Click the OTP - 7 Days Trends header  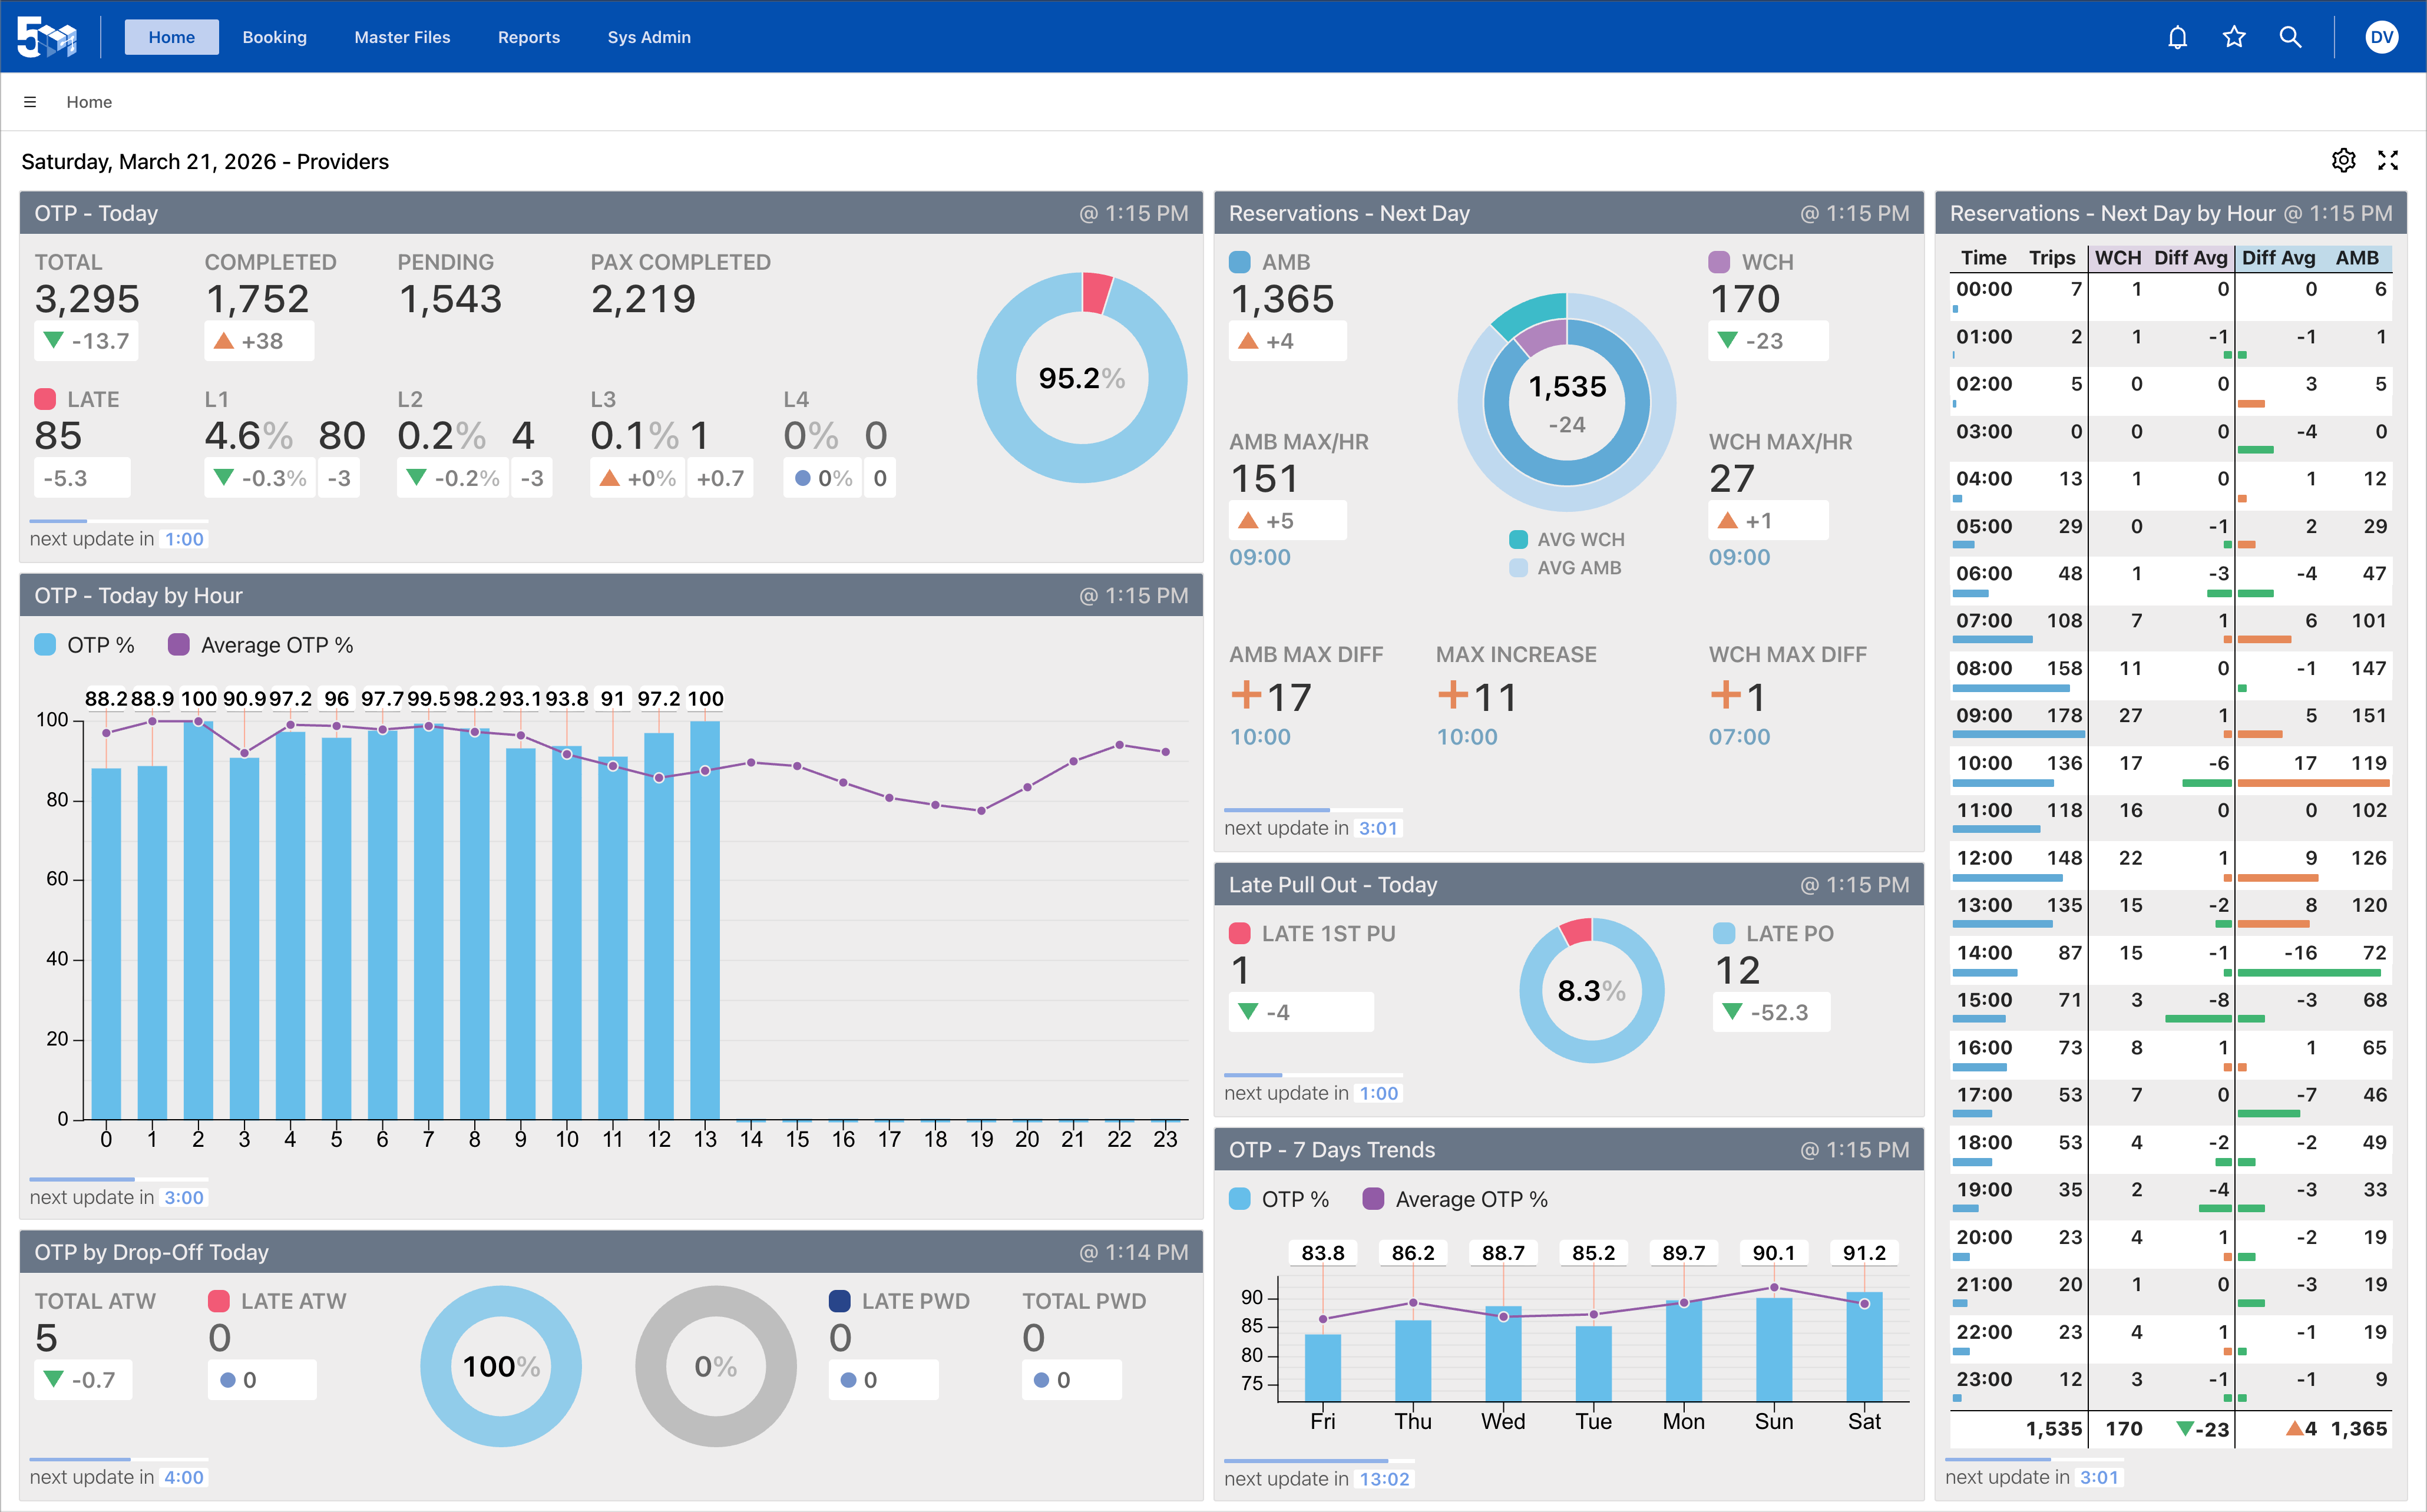point(1568,1150)
